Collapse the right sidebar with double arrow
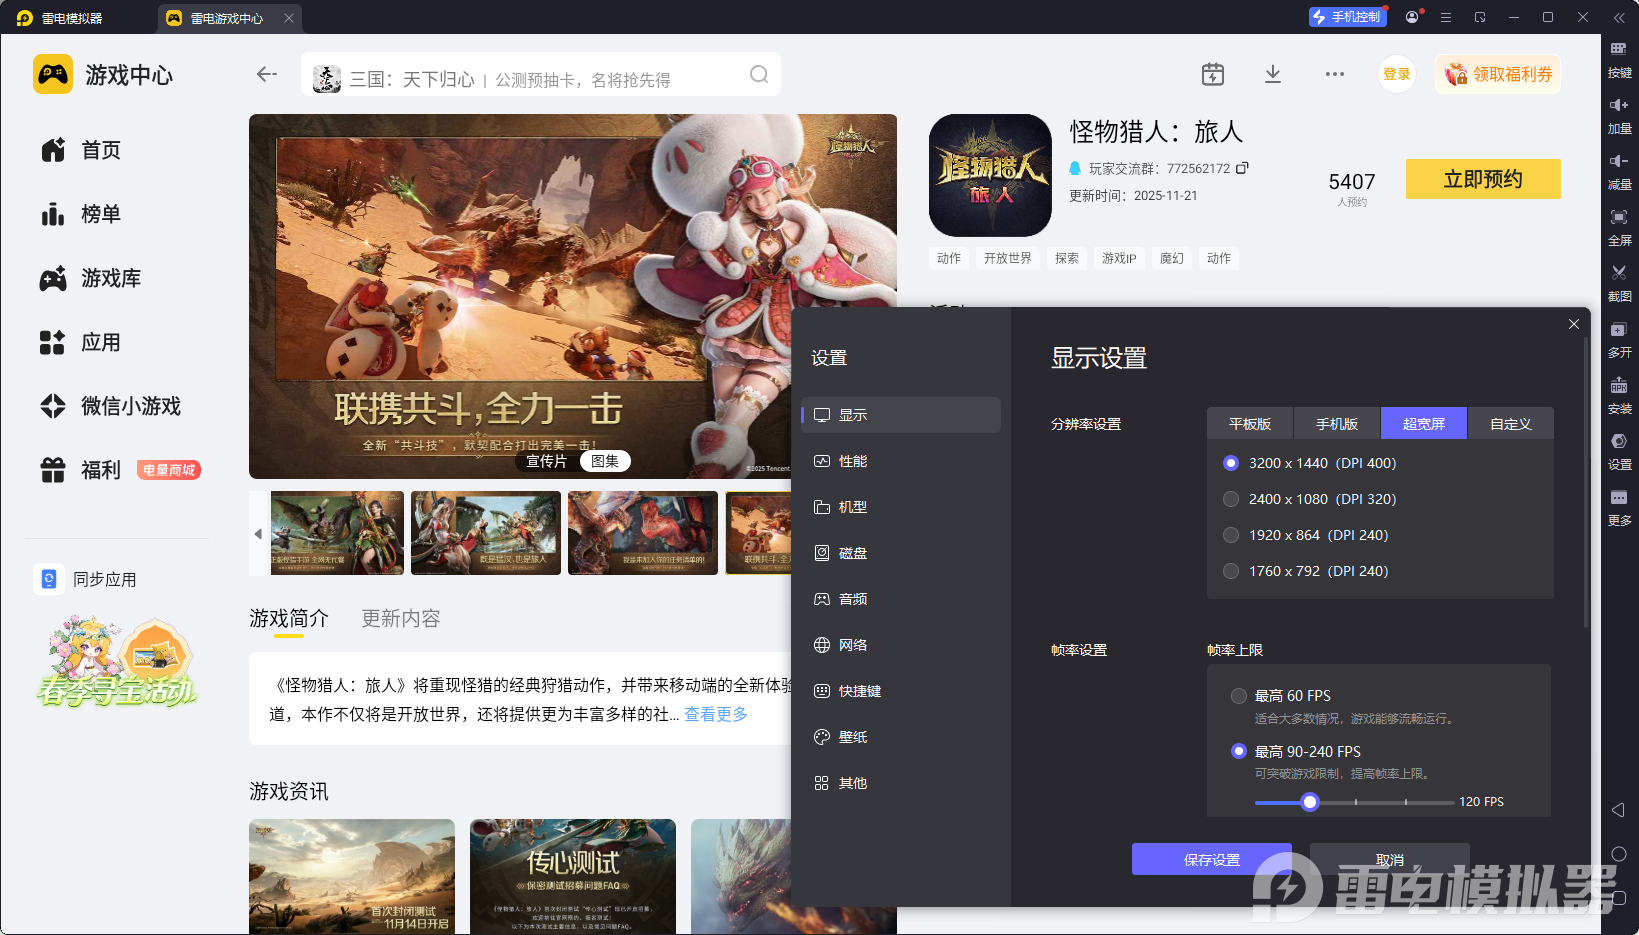This screenshot has width=1639, height=935. 1619,17
